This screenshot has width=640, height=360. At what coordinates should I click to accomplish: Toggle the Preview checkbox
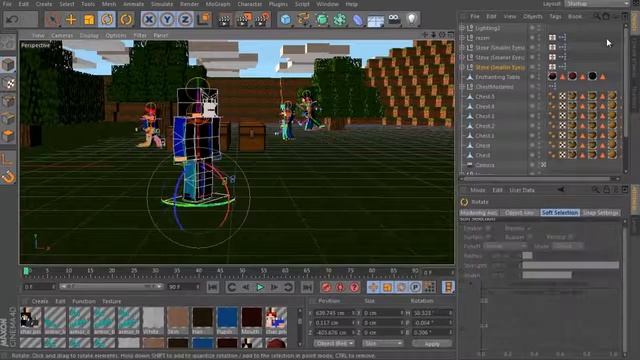click(x=529, y=228)
